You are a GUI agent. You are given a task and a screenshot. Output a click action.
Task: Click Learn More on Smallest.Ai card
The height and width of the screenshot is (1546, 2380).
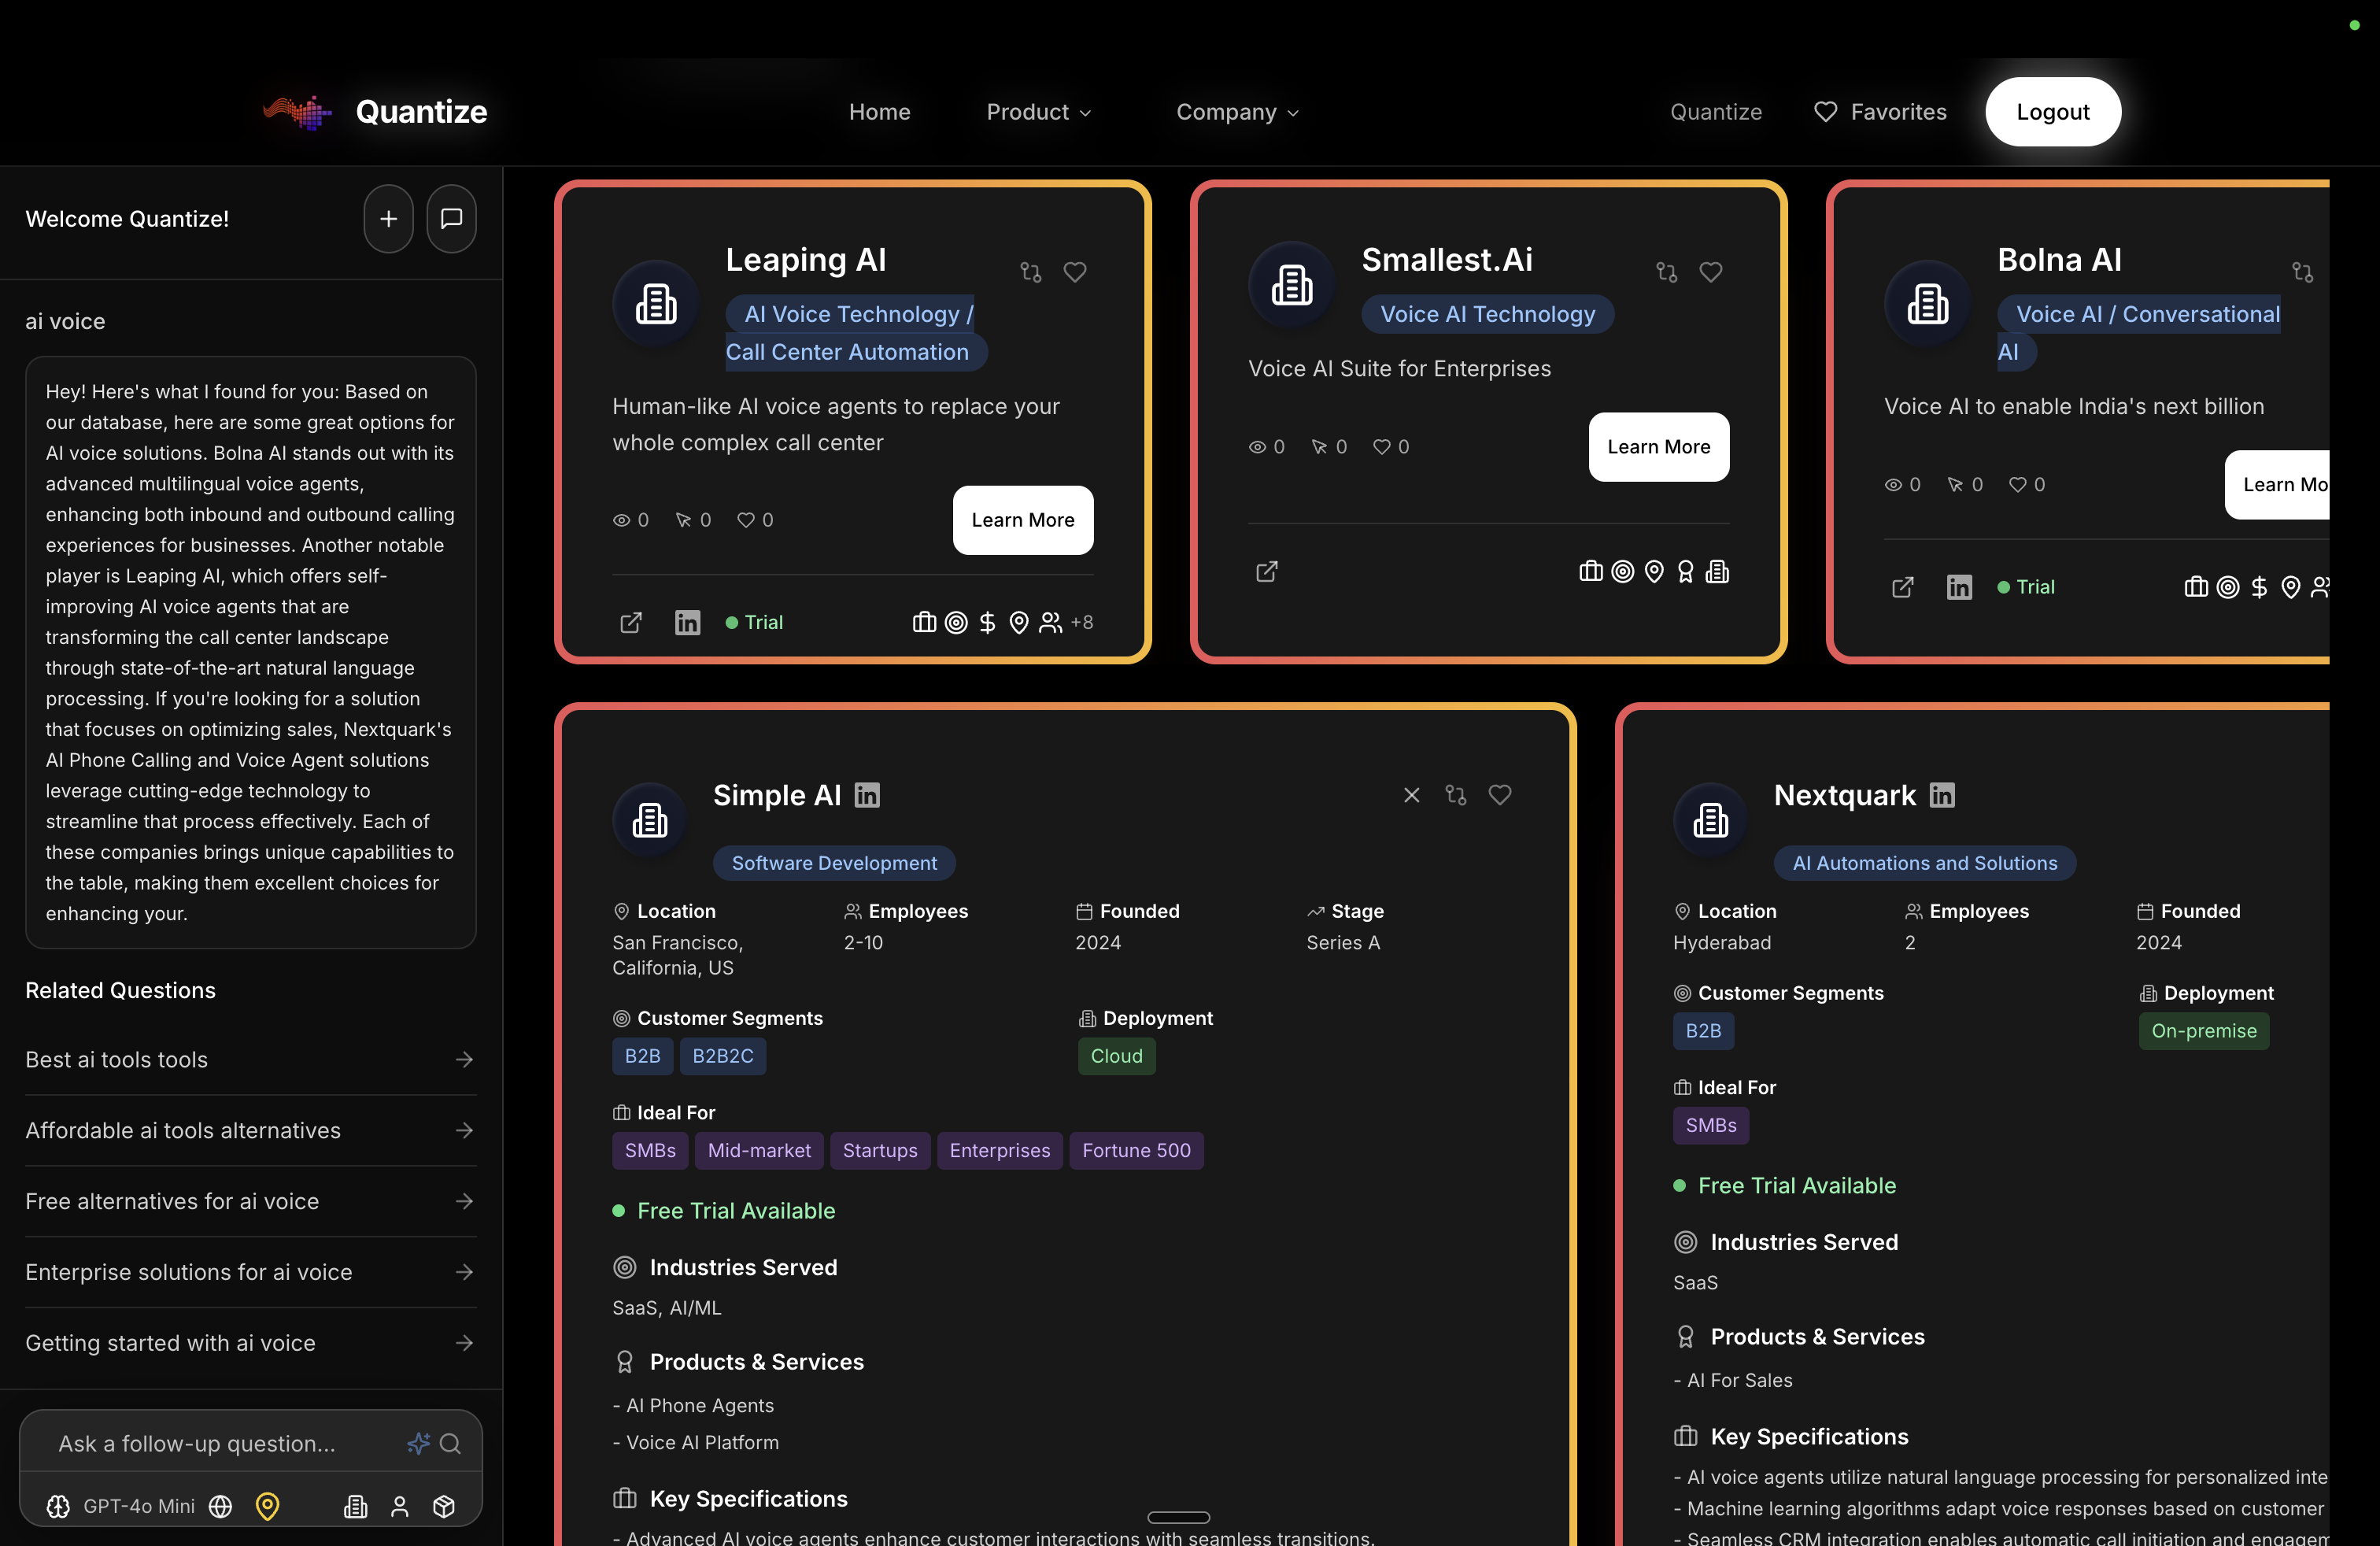(x=1658, y=447)
